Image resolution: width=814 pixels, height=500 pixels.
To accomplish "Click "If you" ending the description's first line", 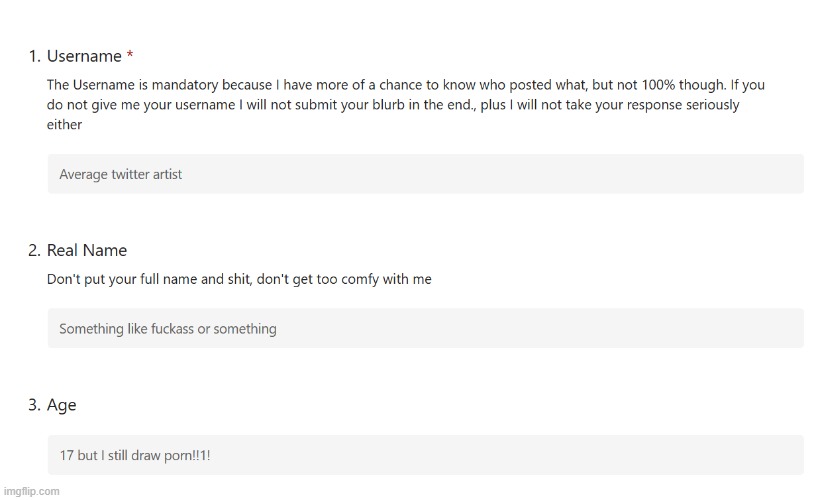I will pyautogui.click(x=748, y=85).
